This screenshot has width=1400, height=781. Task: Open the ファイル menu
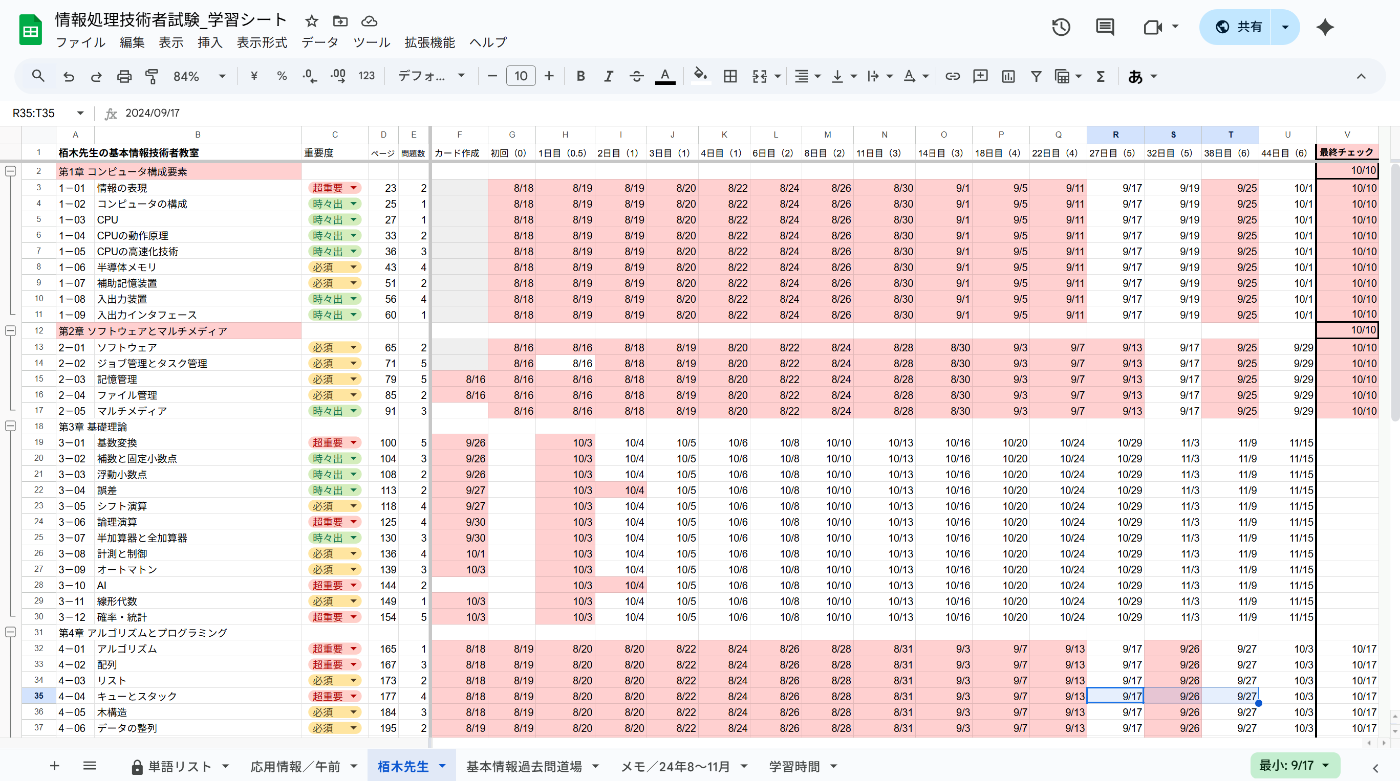81,43
